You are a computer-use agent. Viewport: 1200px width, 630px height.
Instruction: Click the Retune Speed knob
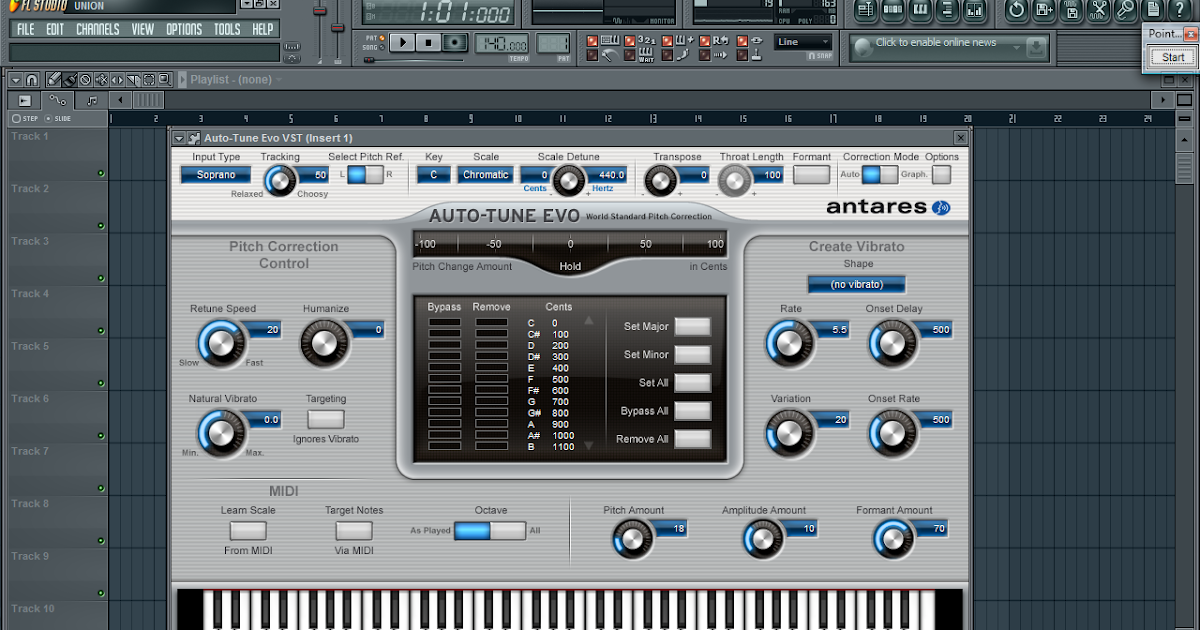220,344
